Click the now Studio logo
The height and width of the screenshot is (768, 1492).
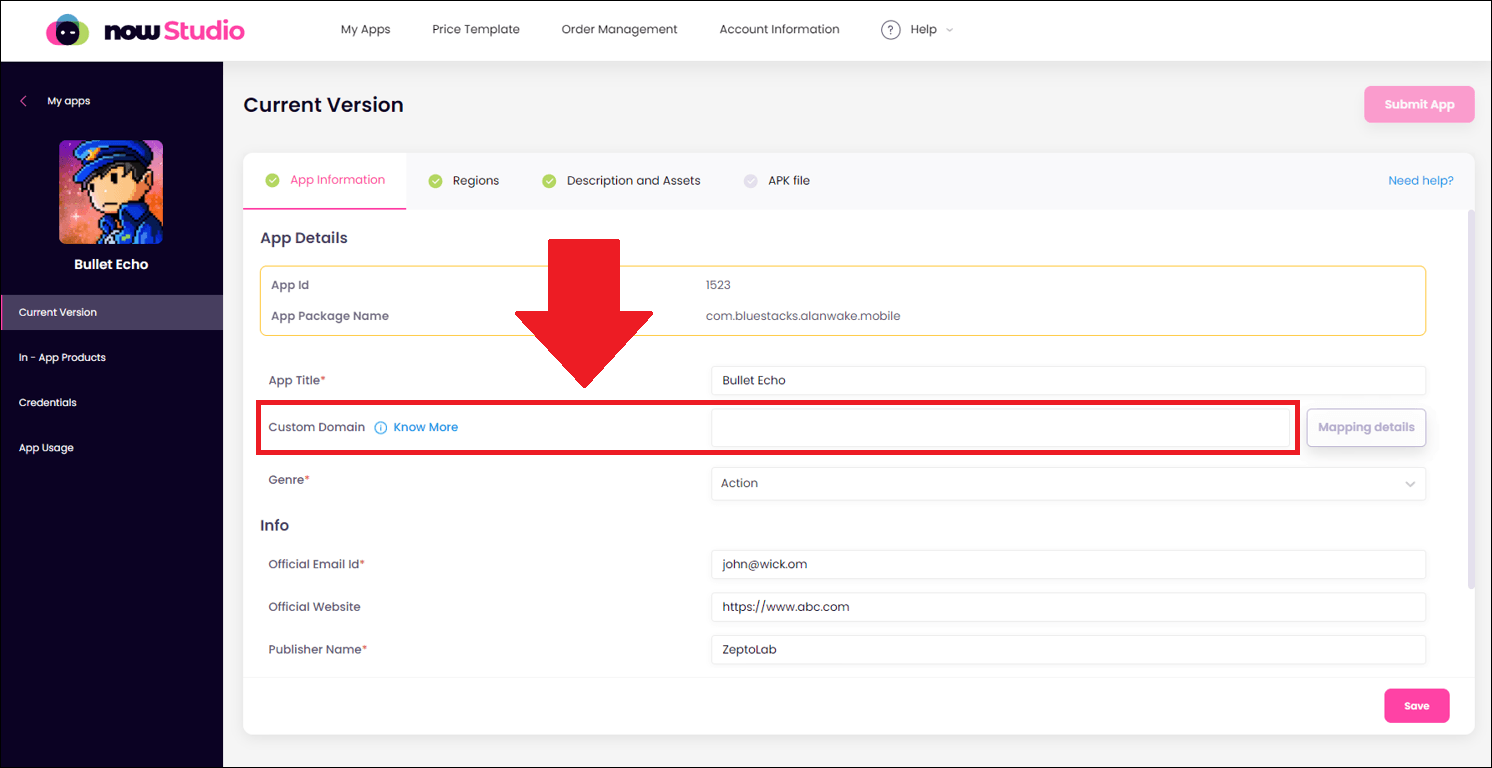tap(145, 30)
